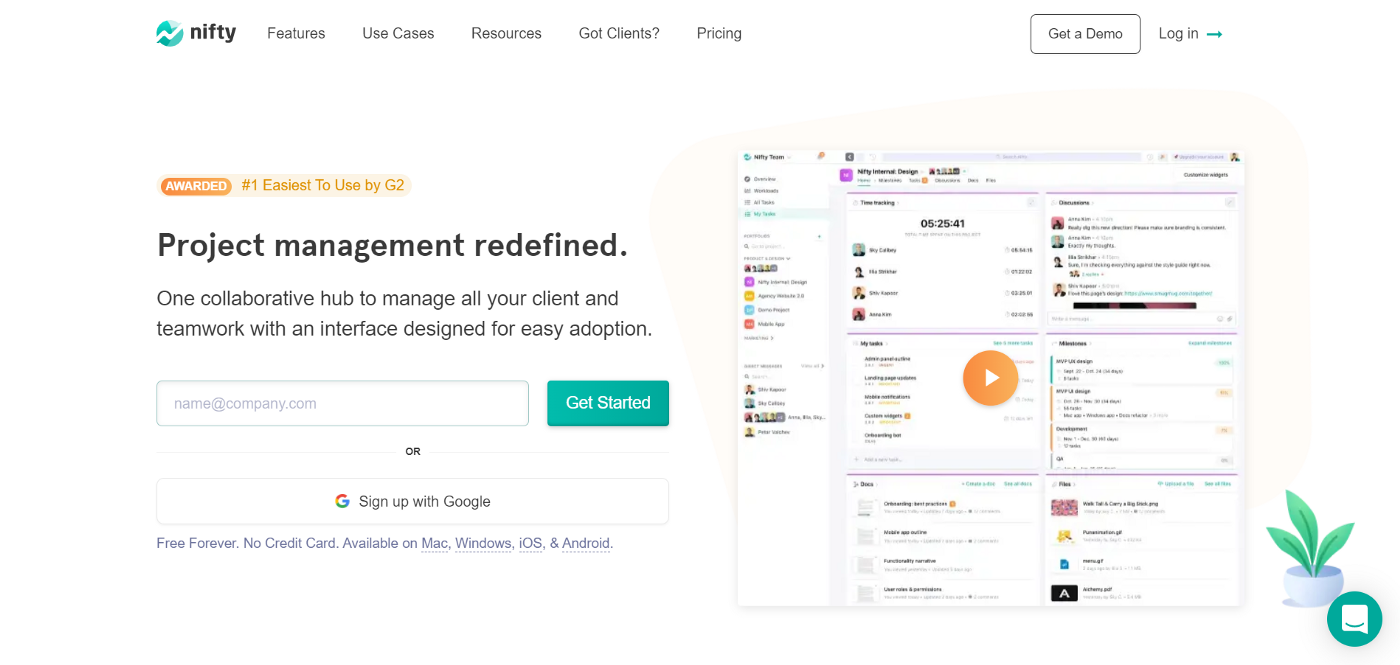Open the Resources menu

point(506,33)
